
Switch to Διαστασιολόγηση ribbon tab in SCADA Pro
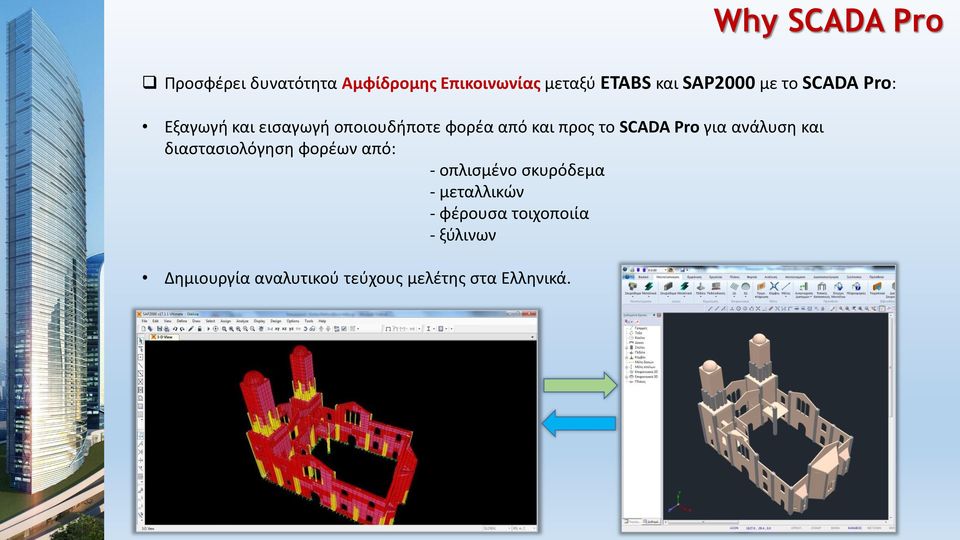click(x=826, y=277)
